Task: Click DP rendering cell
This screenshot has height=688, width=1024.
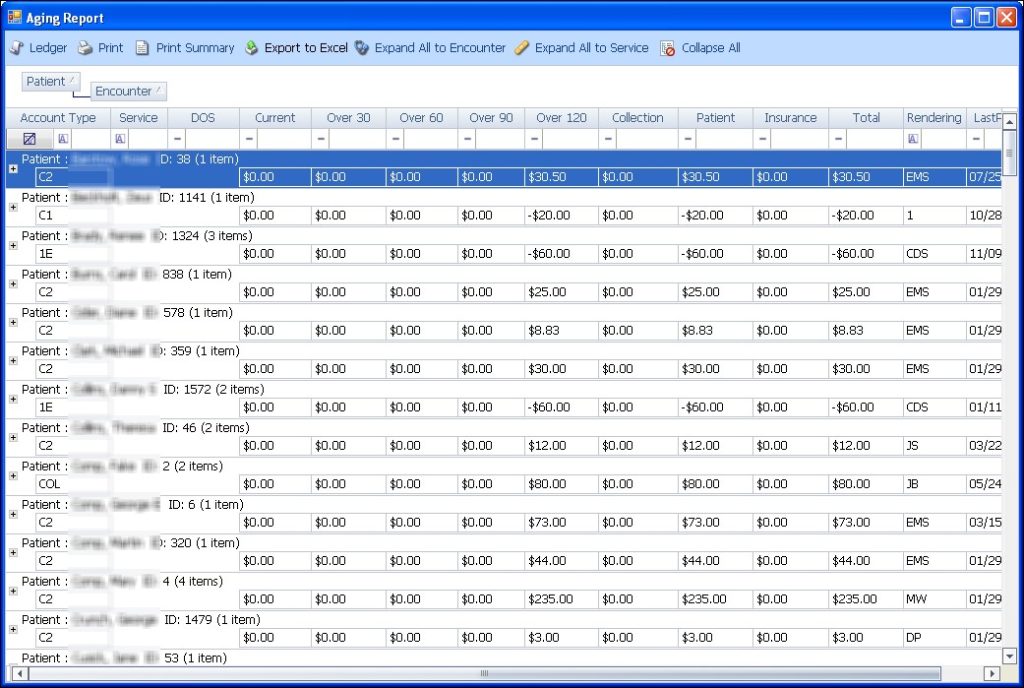Action: click(x=935, y=637)
